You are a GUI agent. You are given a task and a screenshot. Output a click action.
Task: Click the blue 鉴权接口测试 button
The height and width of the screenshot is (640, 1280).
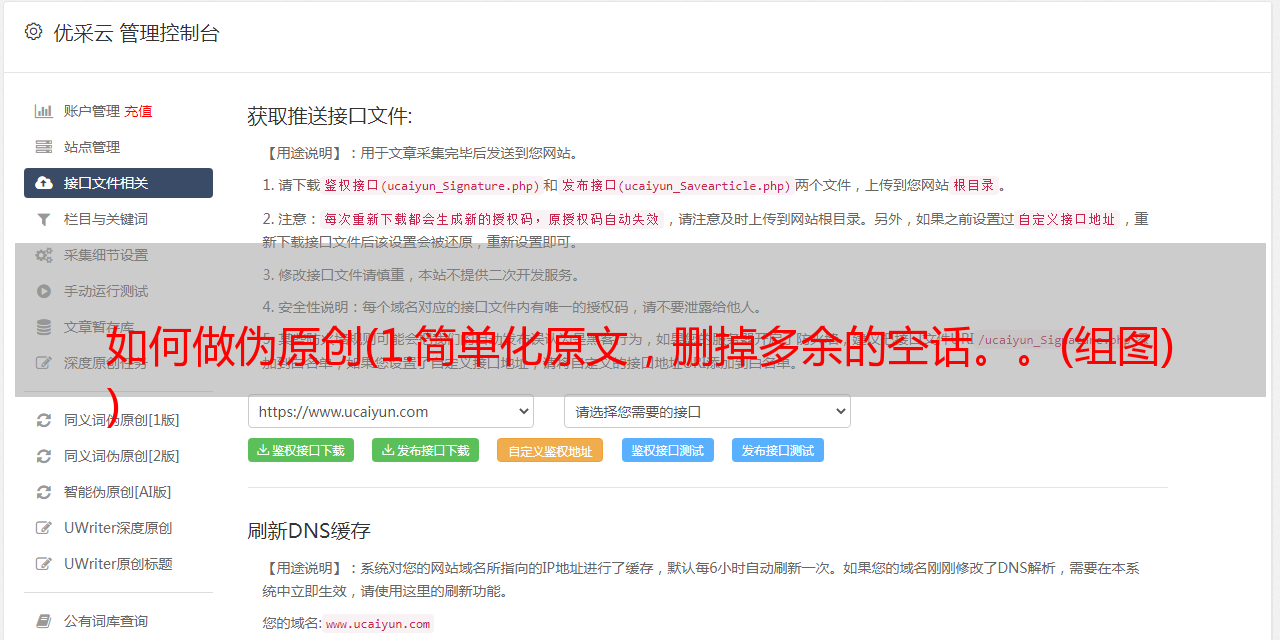(668, 450)
